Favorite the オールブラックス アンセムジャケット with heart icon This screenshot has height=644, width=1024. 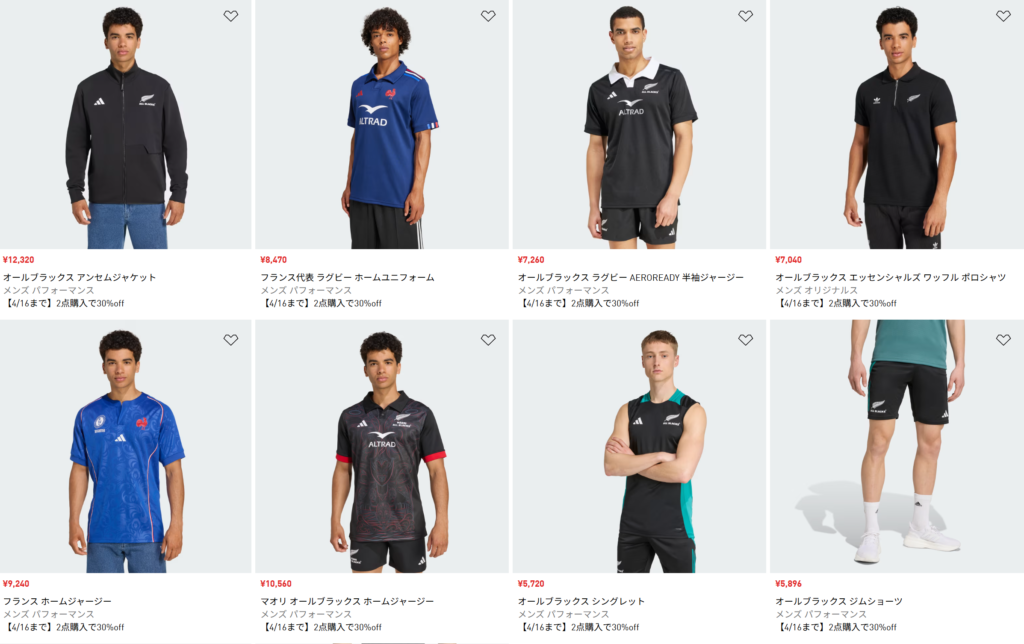(x=231, y=16)
